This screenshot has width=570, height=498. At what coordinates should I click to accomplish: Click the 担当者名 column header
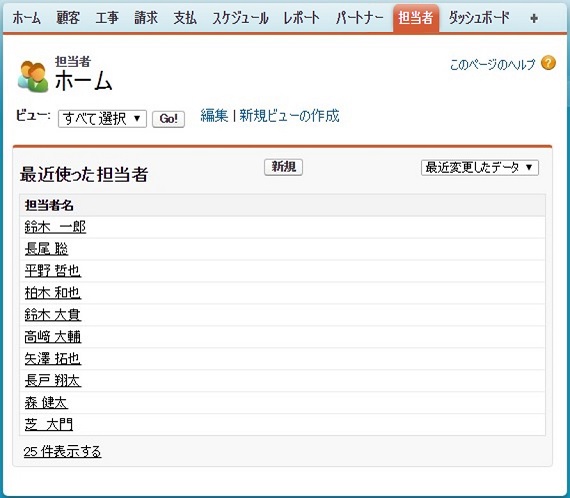tap(49, 205)
